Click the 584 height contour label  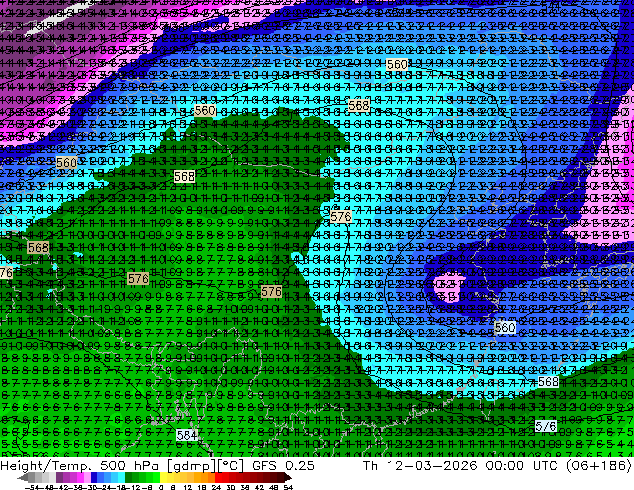pyautogui.click(x=186, y=435)
